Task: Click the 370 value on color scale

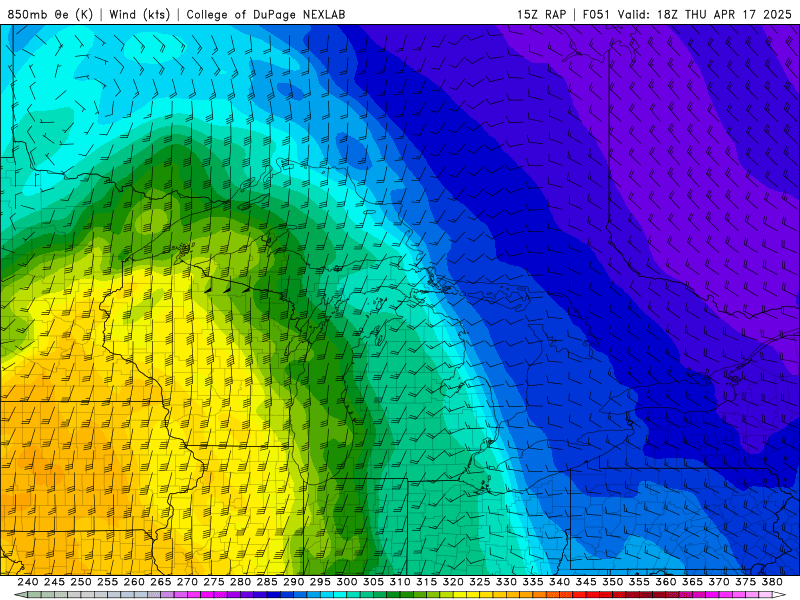Action: point(719,582)
